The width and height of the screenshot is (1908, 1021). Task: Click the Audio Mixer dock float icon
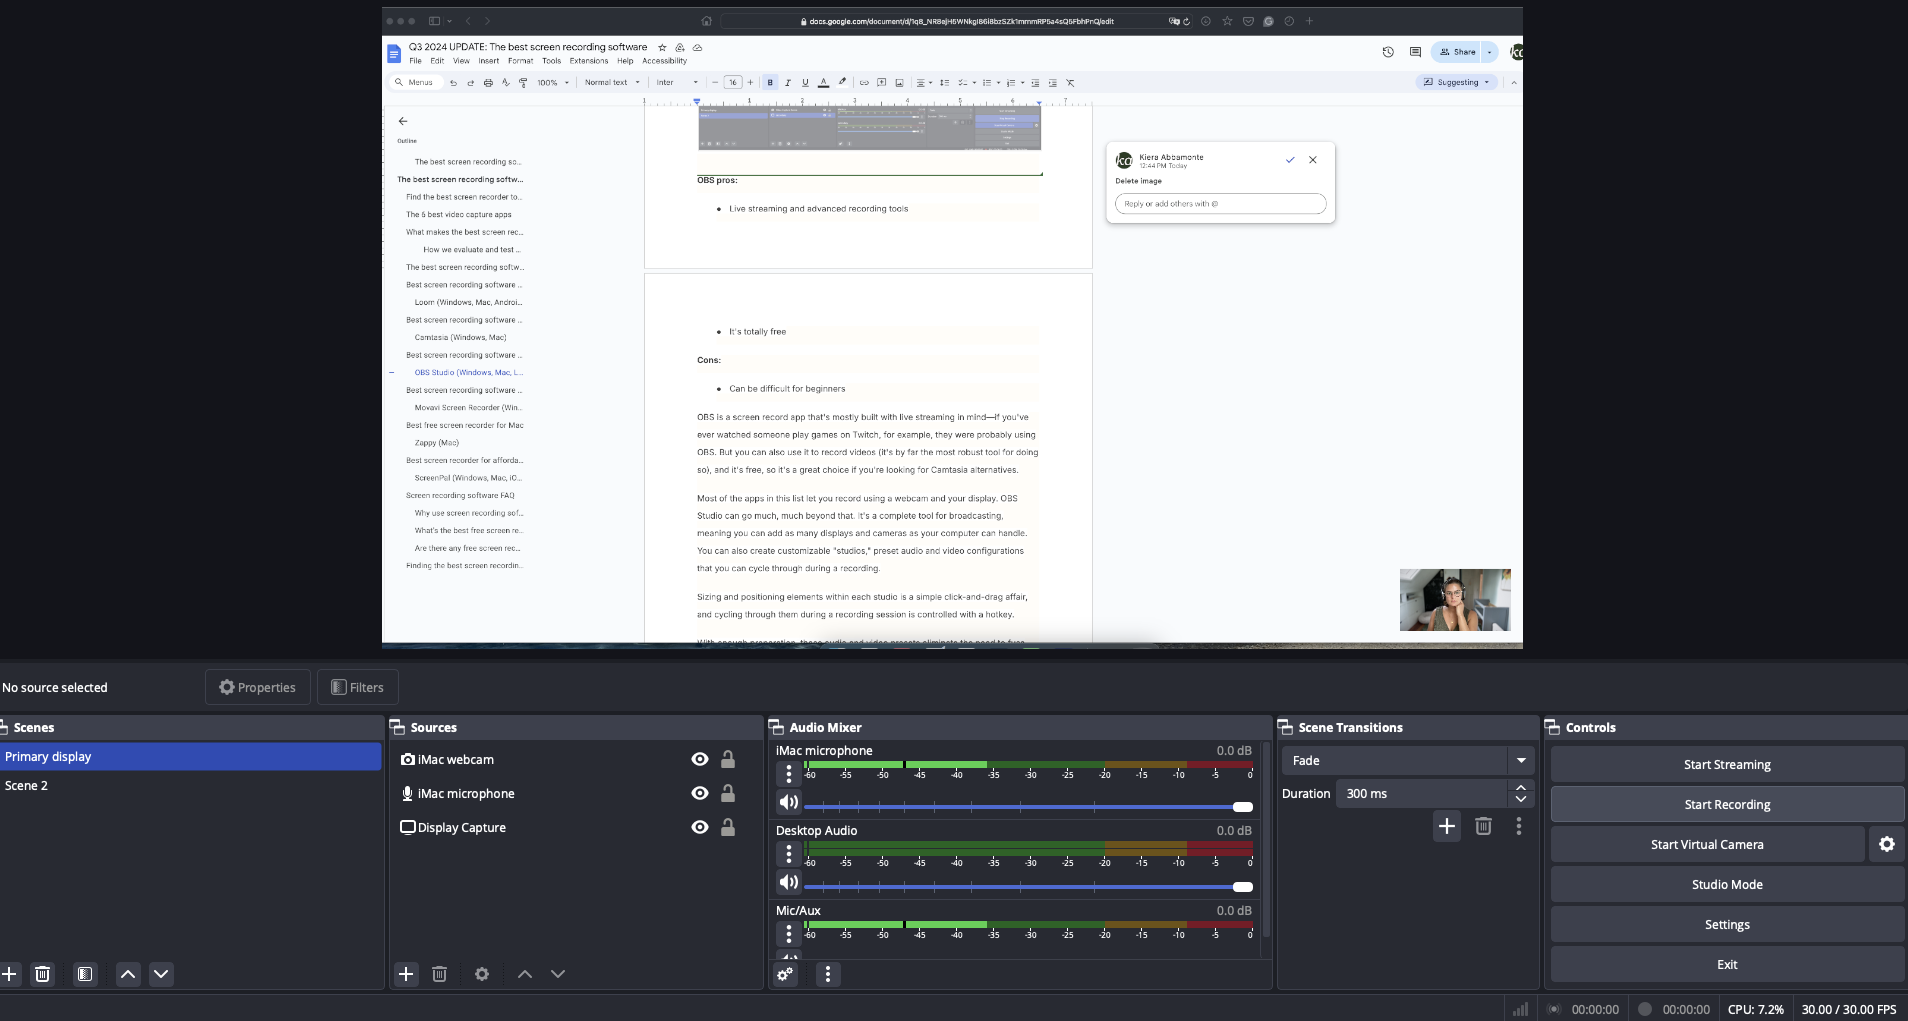(776, 727)
